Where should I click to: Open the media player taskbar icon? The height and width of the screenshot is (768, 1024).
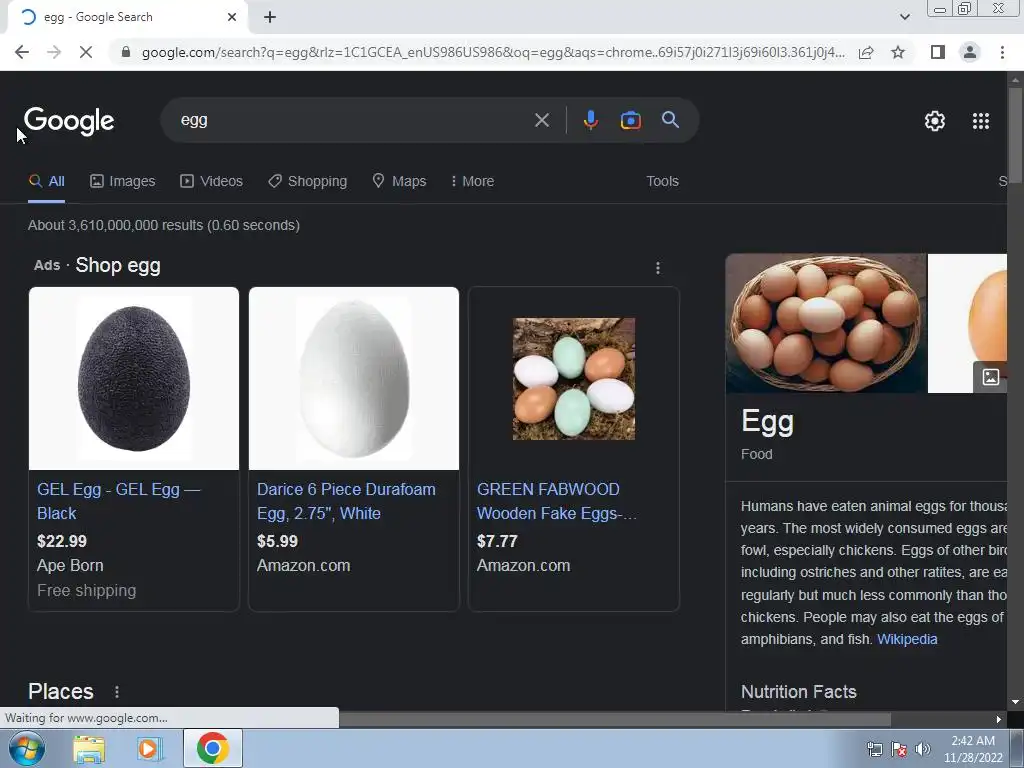[x=149, y=749]
